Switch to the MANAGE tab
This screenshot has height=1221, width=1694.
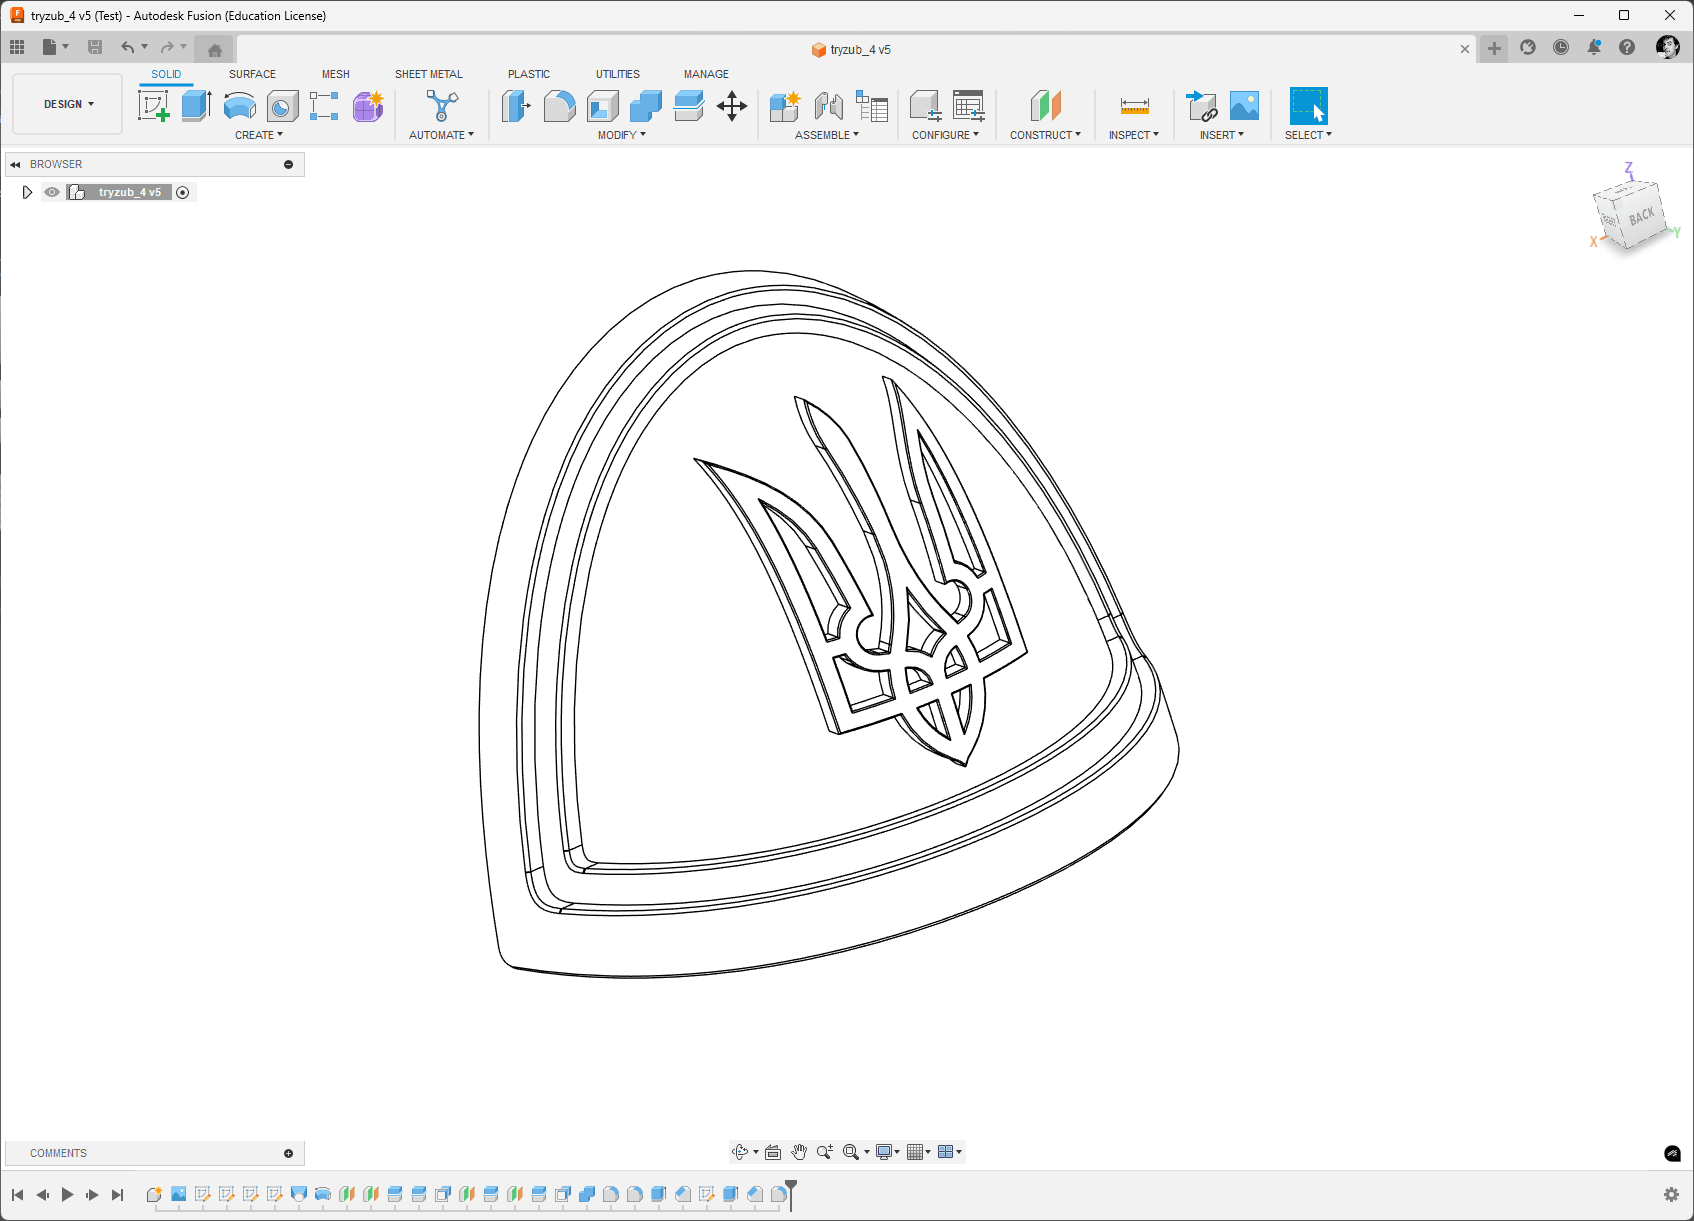(x=706, y=74)
